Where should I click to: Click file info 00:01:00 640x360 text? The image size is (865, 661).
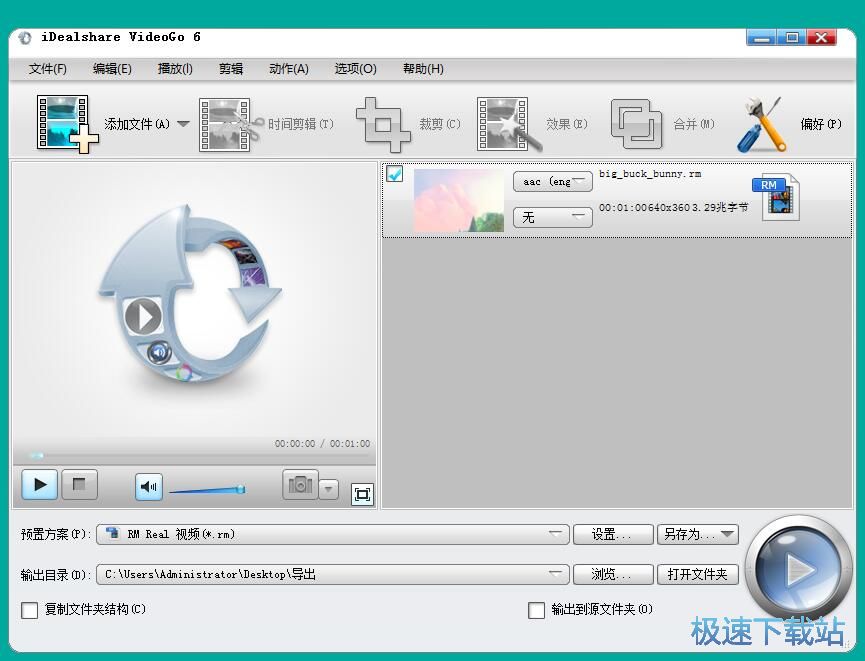tap(674, 207)
